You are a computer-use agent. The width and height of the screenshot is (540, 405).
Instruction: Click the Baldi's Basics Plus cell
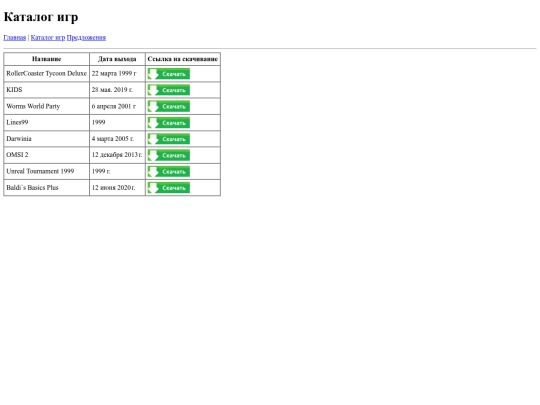click(x=46, y=188)
